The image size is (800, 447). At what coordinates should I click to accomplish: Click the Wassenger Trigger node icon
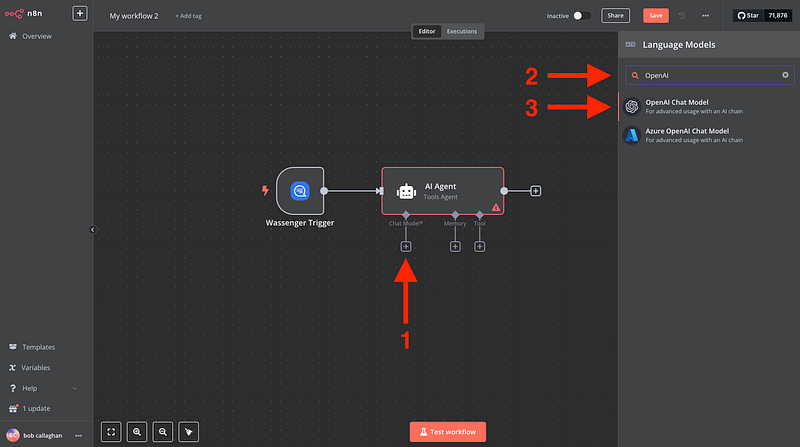click(x=299, y=190)
